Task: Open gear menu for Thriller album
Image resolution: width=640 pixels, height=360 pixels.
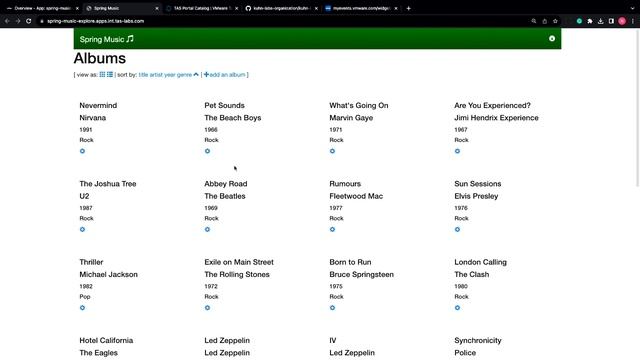Action: coord(82,308)
